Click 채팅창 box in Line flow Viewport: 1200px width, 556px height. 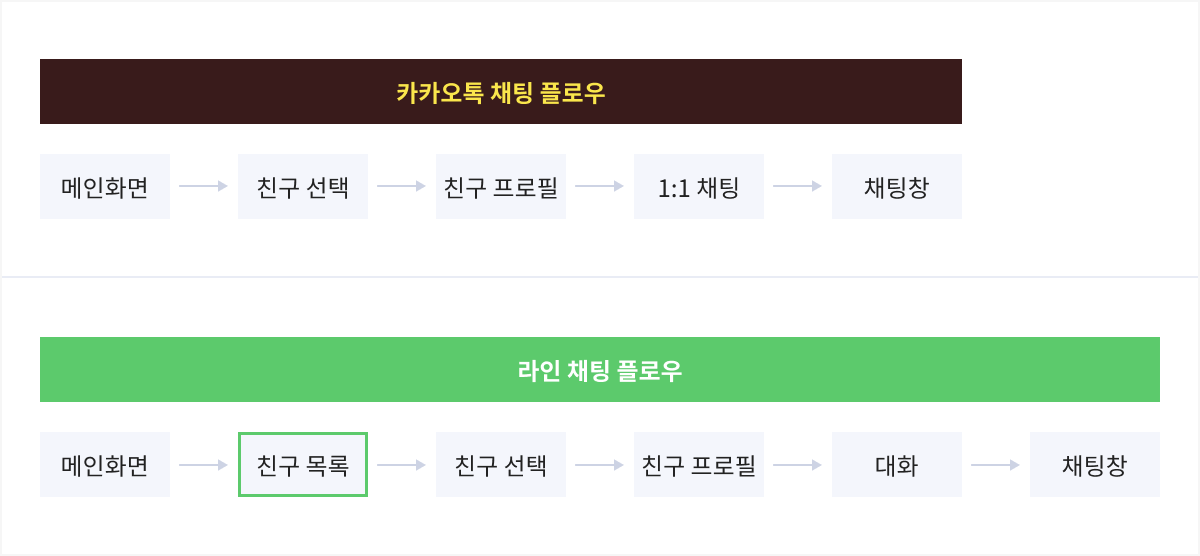(1095, 465)
